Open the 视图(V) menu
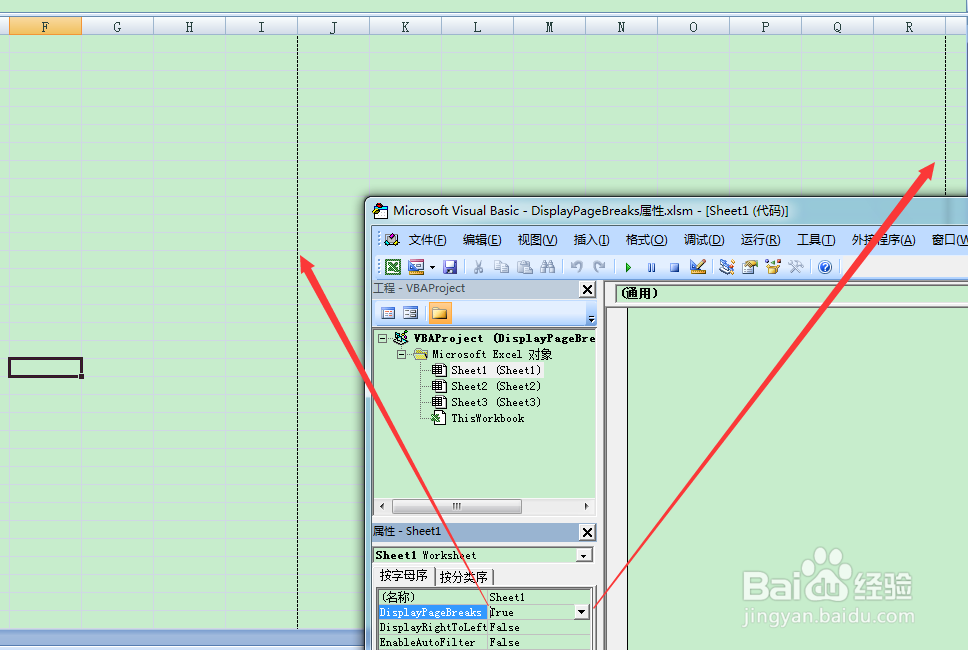This screenshot has width=968, height=650. pyautogui.click(x=537, y=240)
